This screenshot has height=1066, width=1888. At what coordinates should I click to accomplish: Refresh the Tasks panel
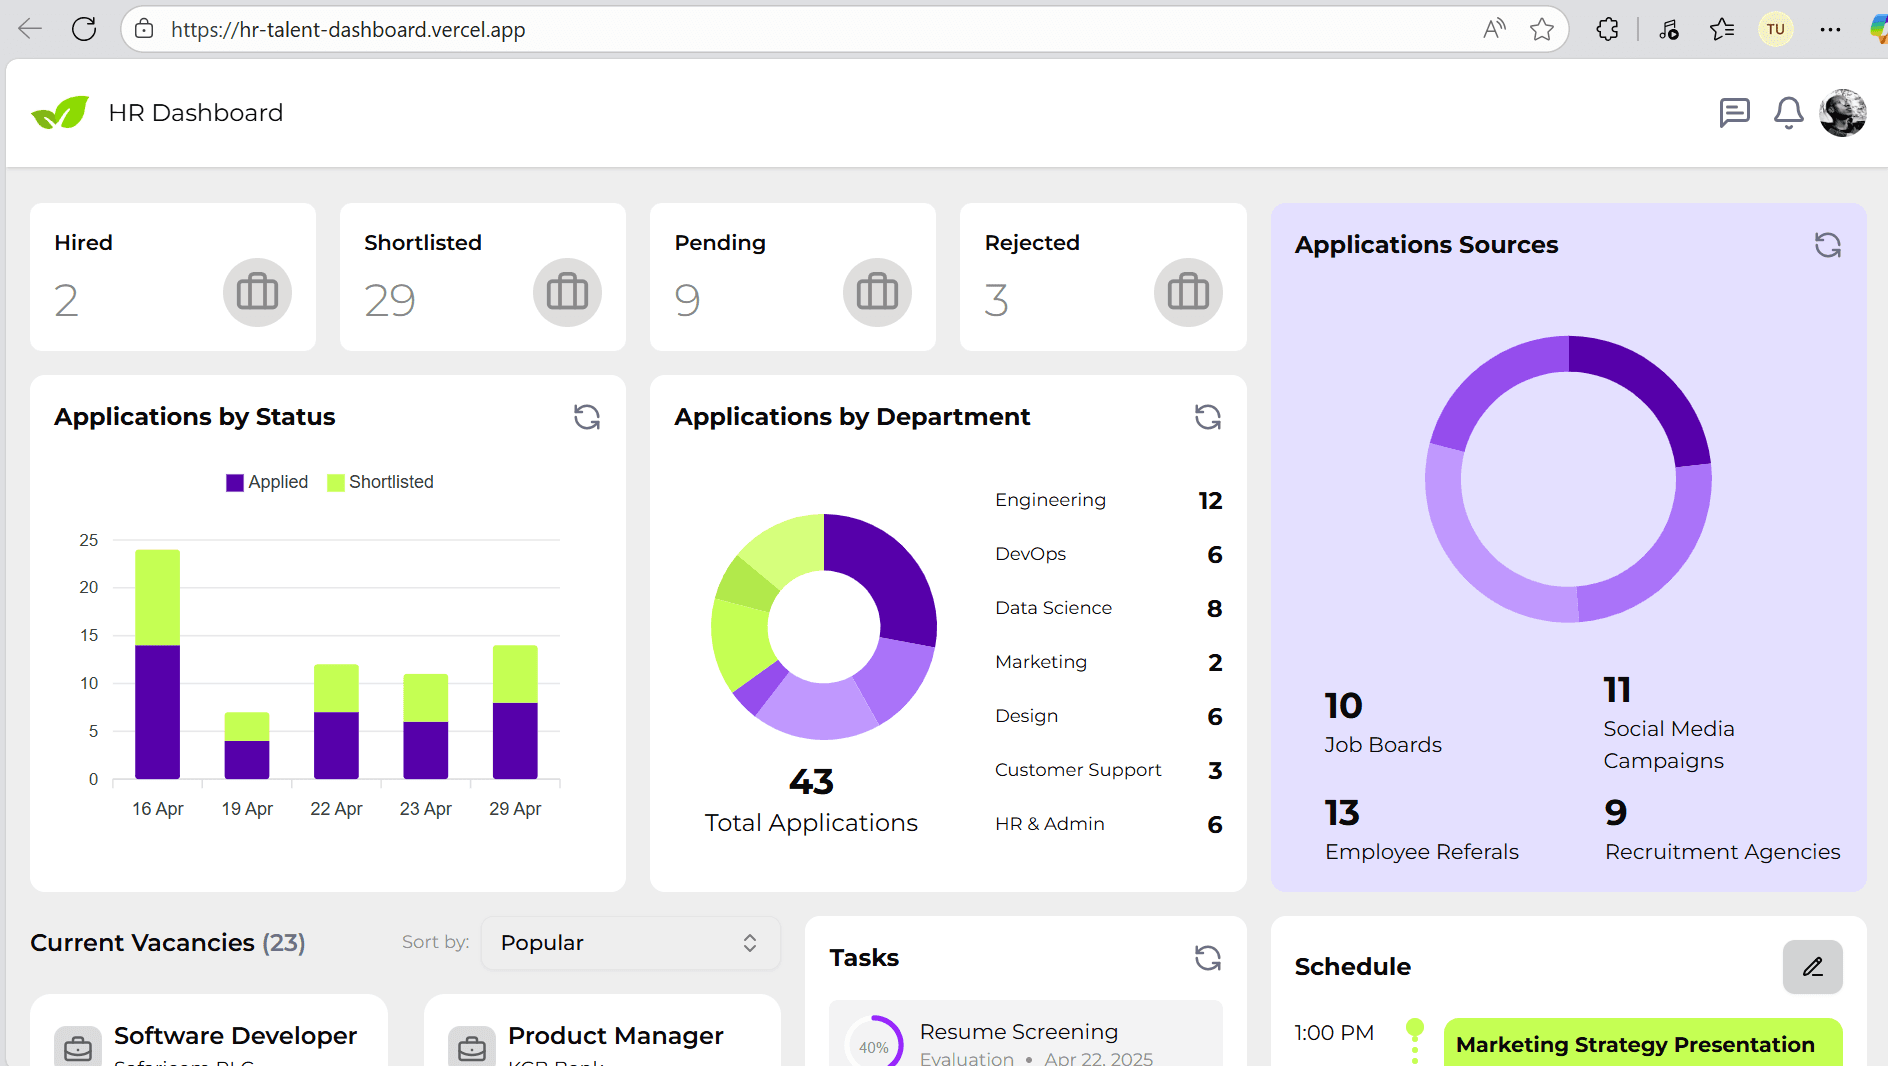coord(1208,958)
